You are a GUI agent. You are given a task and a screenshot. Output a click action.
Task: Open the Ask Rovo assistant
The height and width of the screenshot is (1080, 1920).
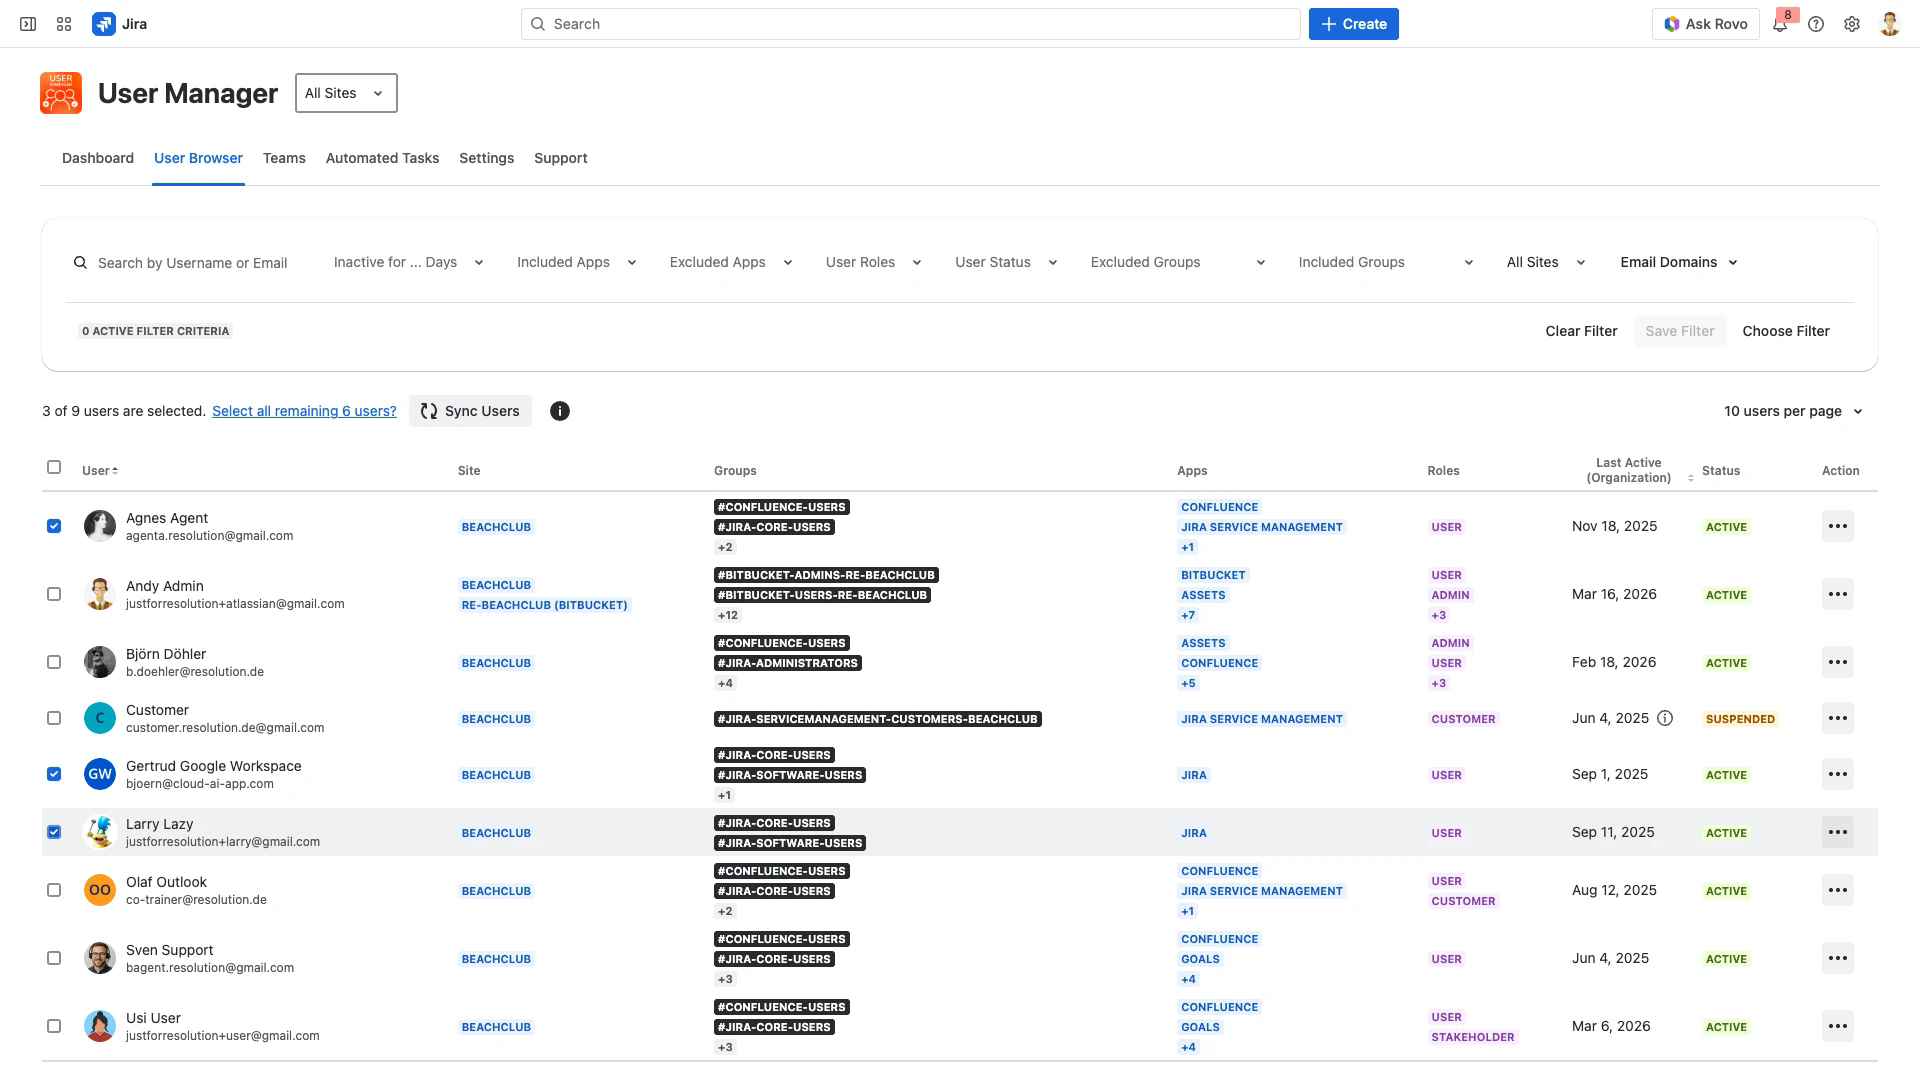tap(1705, 23)
